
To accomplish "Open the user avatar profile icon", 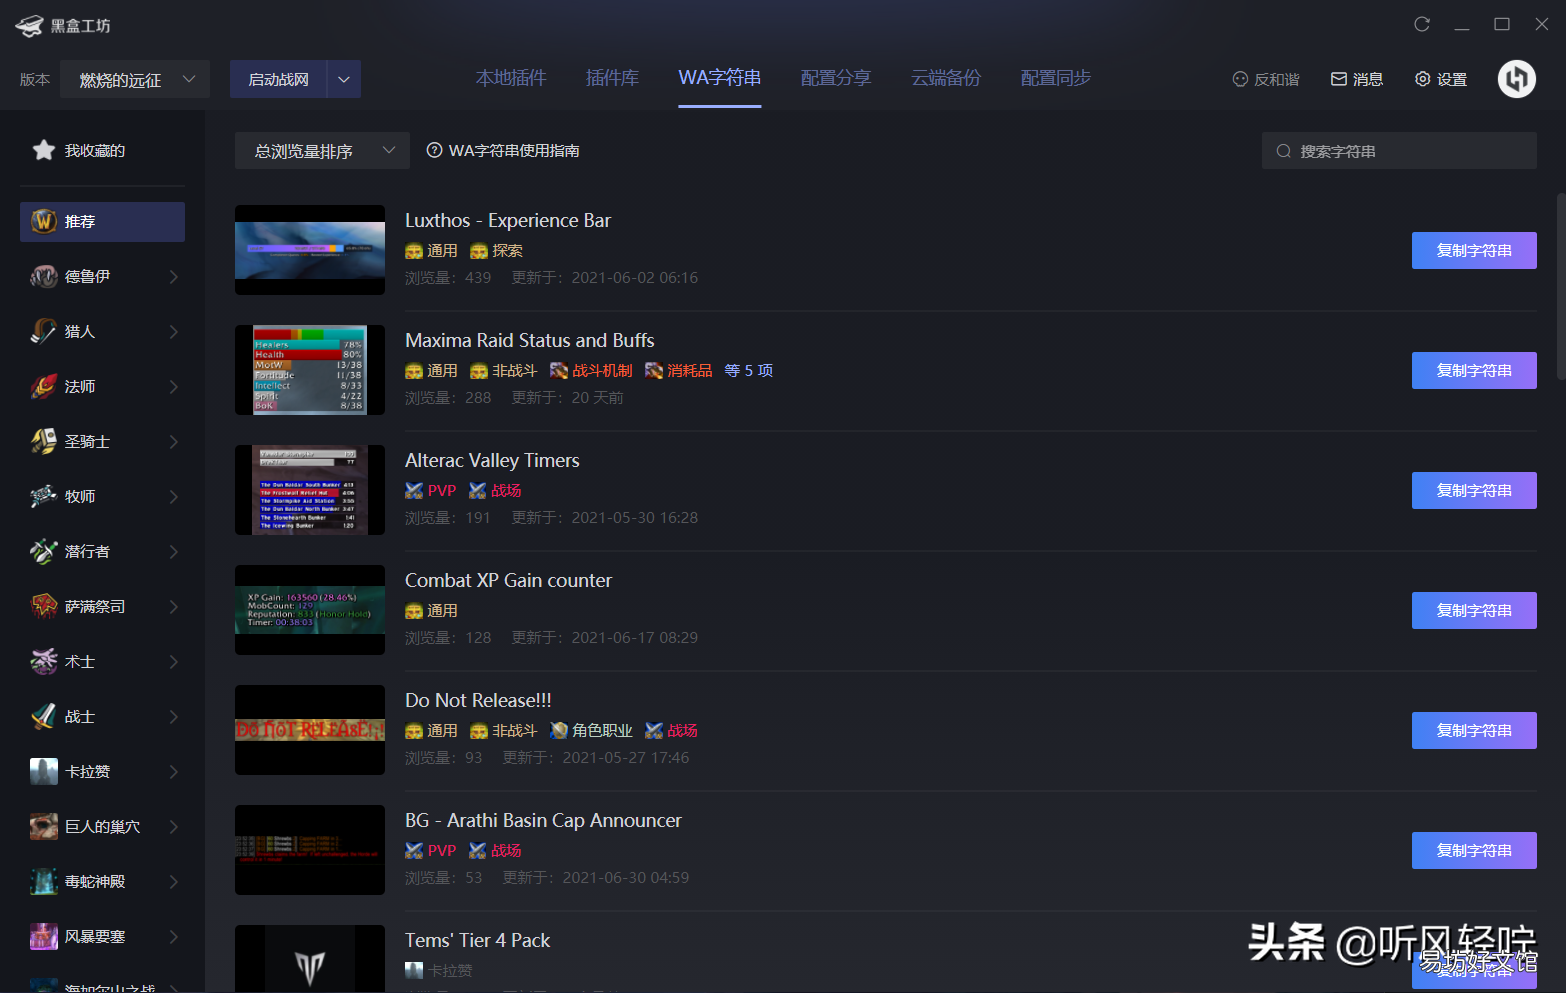I will (x=1517, y=79).
